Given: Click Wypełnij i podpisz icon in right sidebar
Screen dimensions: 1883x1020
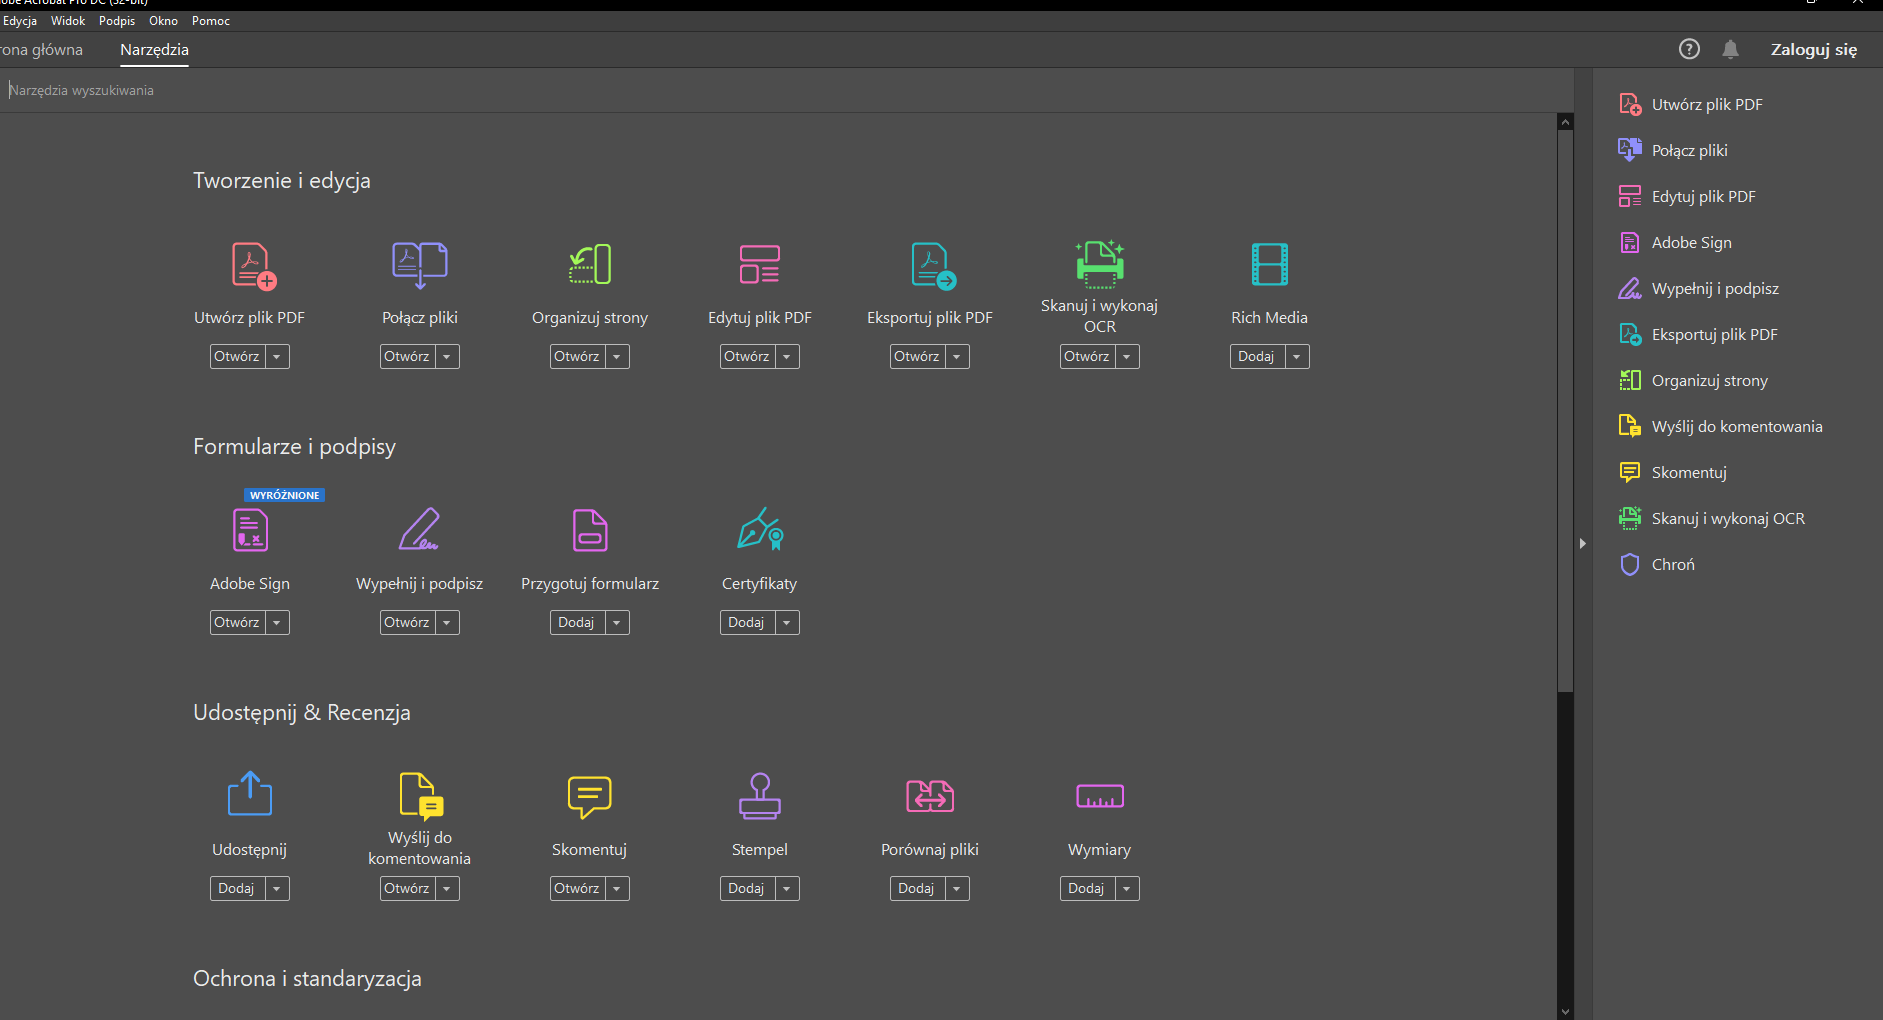Looking at the screenshot, I should [x=1630, y=288].
